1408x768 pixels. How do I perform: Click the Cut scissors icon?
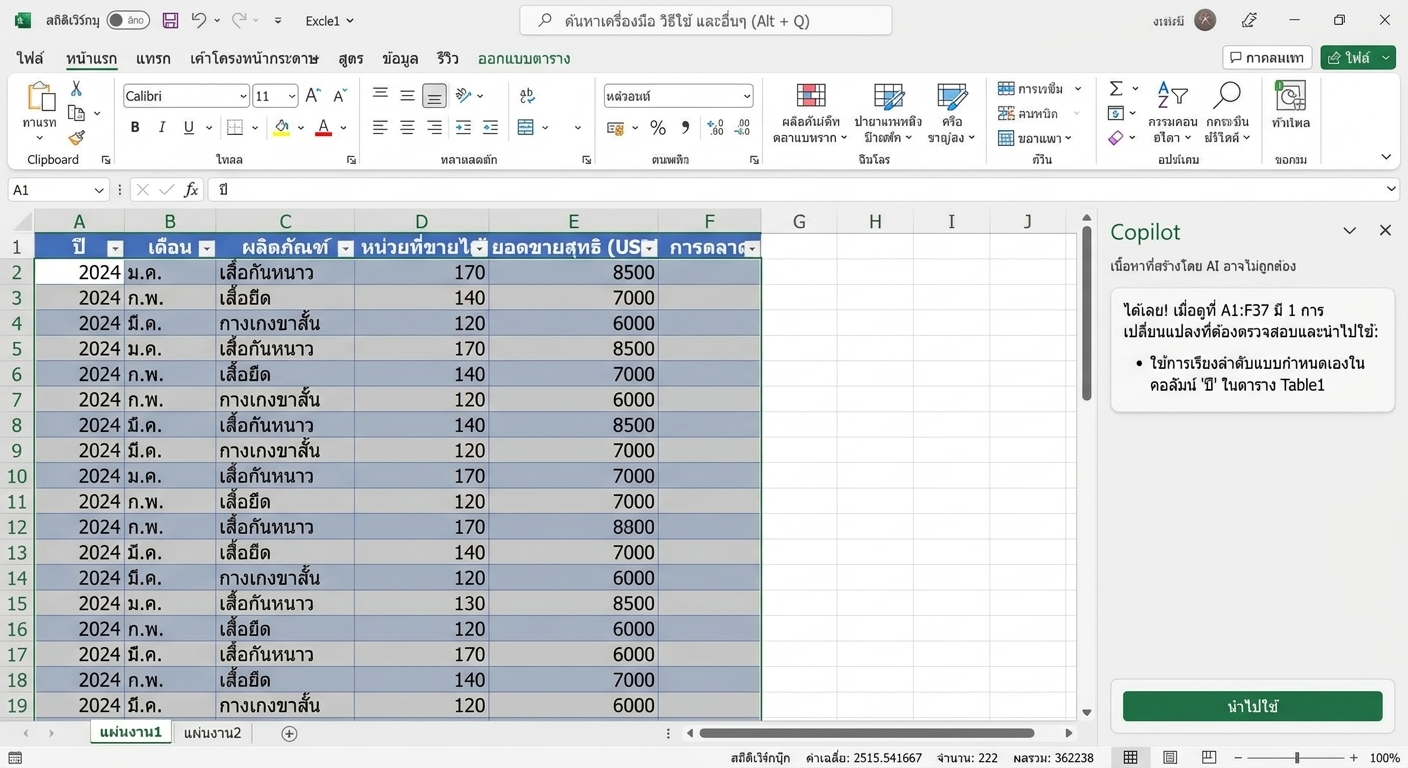pos(76,89)
